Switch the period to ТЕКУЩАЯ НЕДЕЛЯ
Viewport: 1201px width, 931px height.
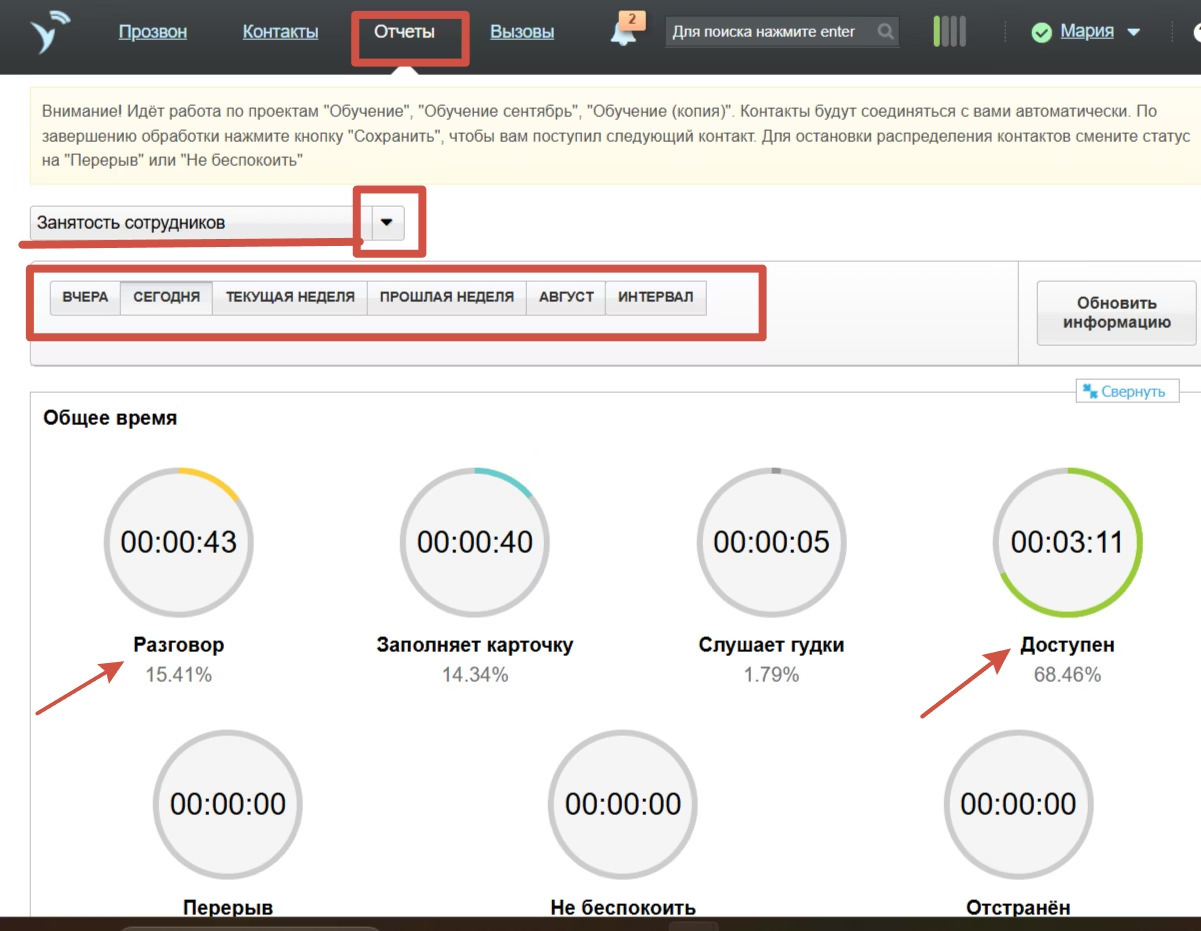[x=290, y=297]
